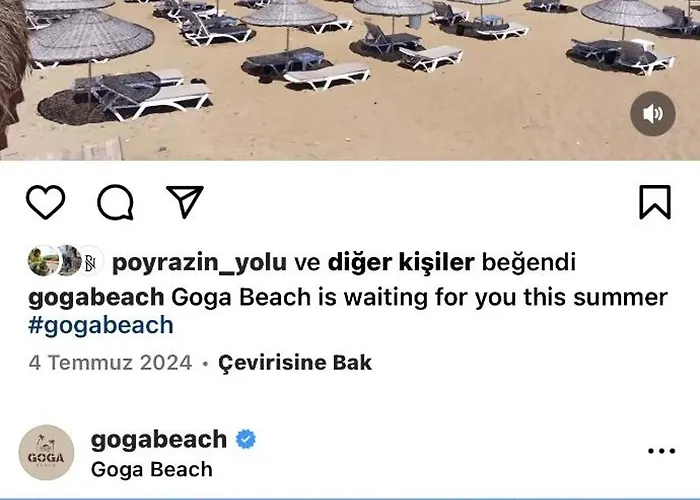Click the third liker avatar with logo
The height and width of the screenshot is (500, 700).
click(91, 261)
